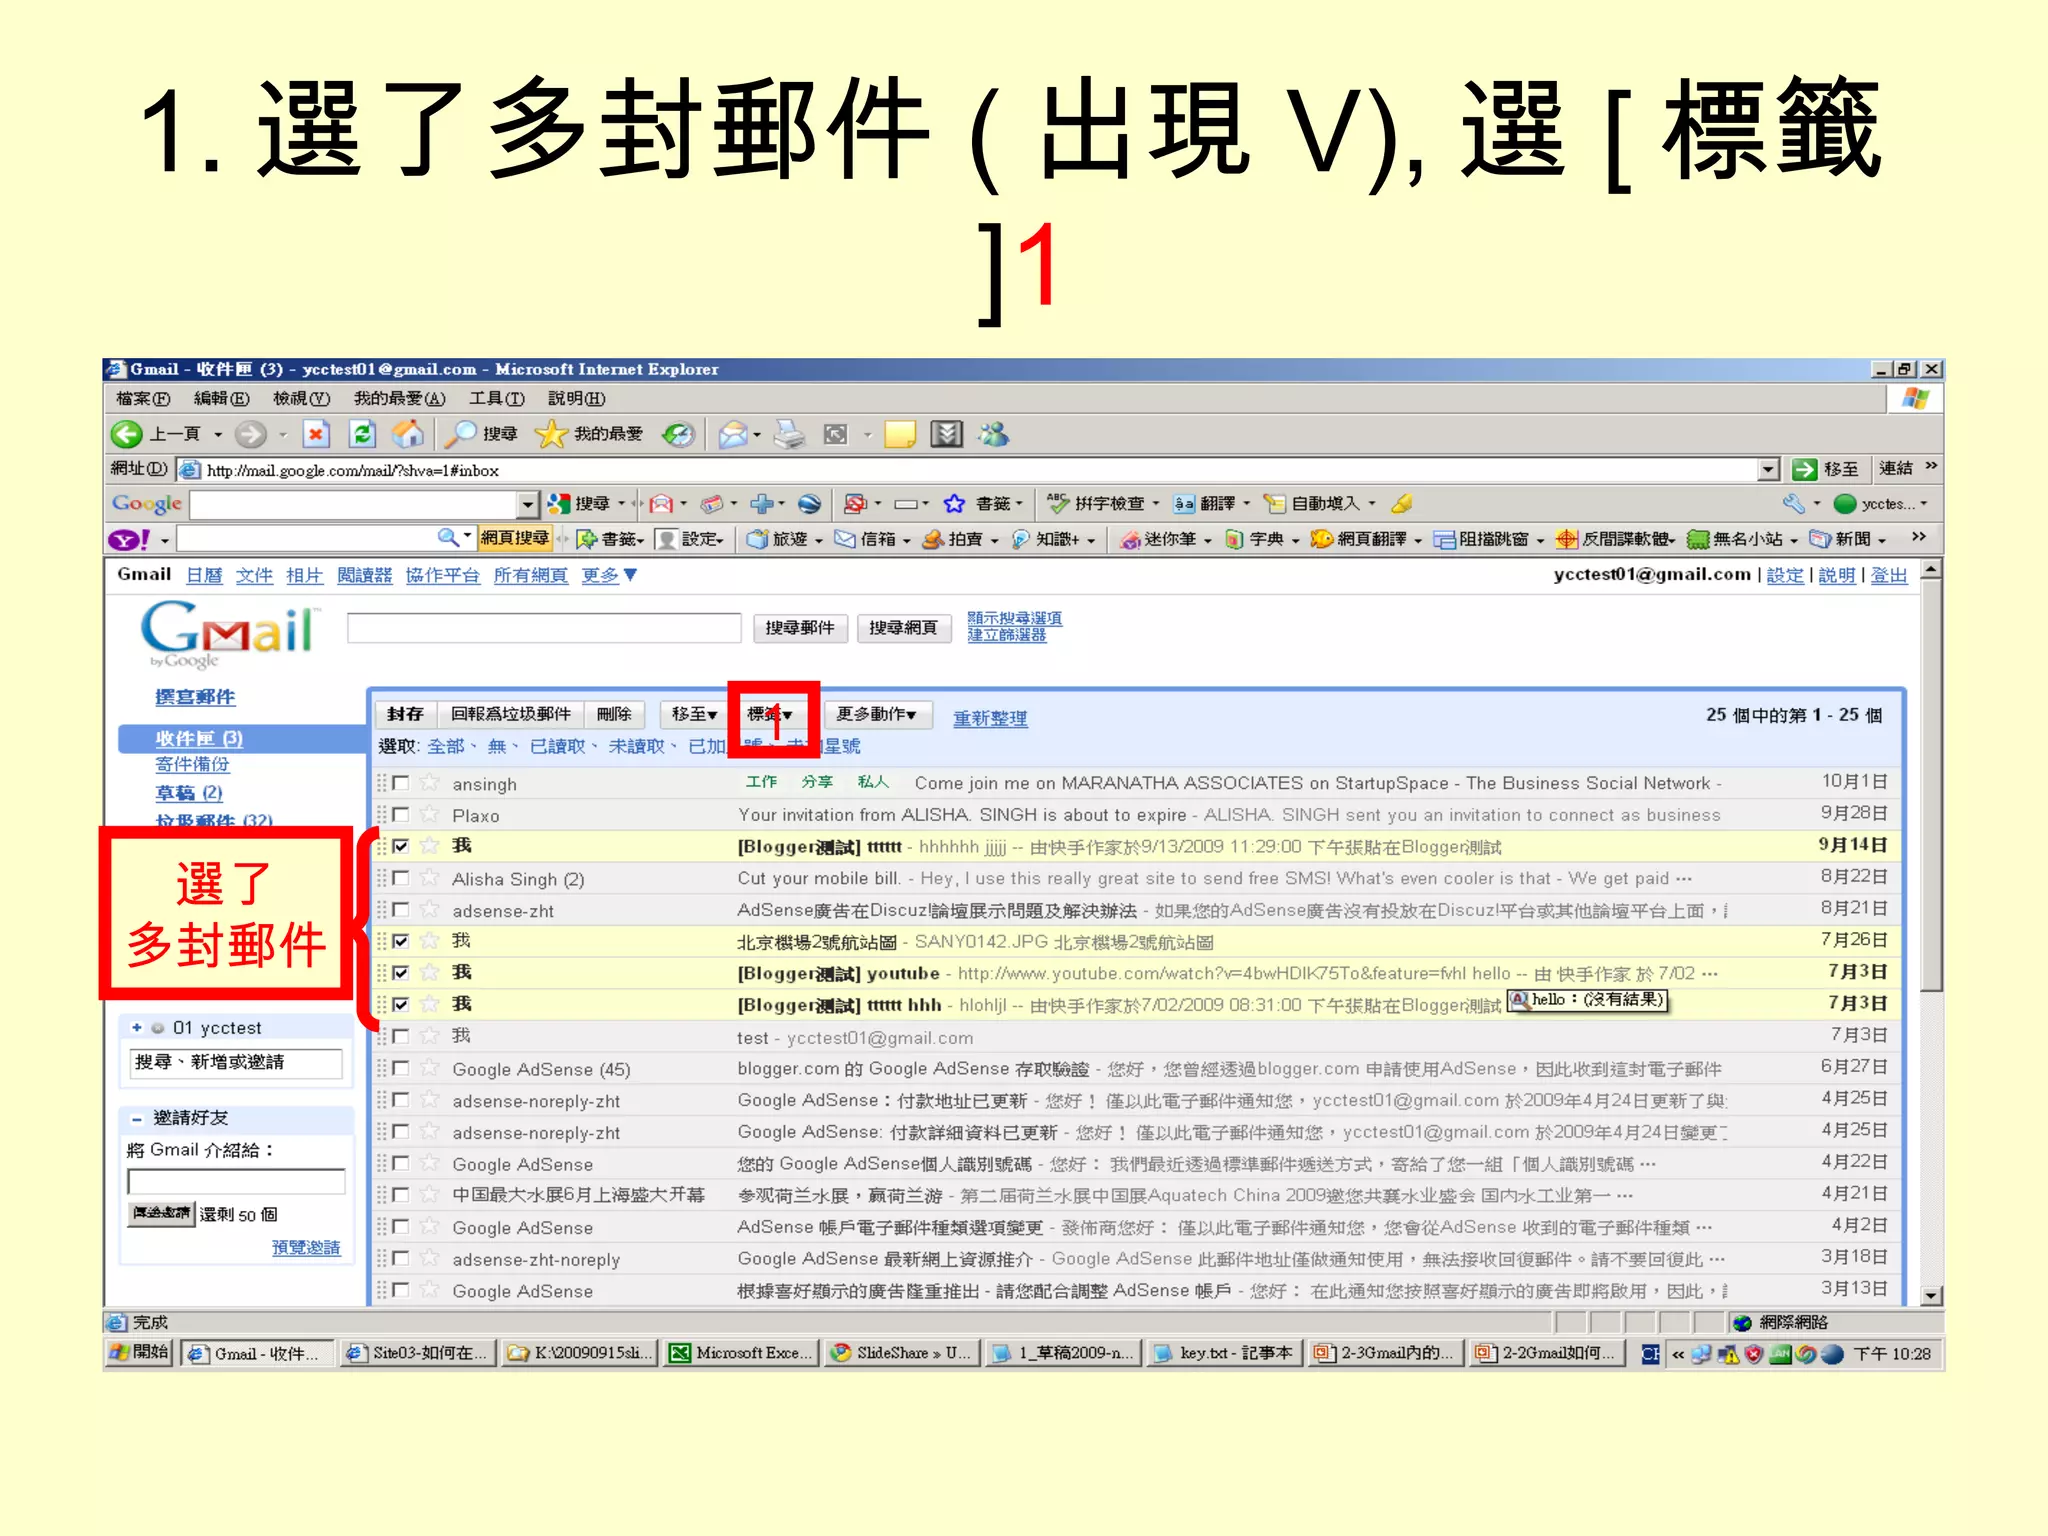Check the Plaxo message checkbox
2048x1536 pixels.
[x=400, y=814]
